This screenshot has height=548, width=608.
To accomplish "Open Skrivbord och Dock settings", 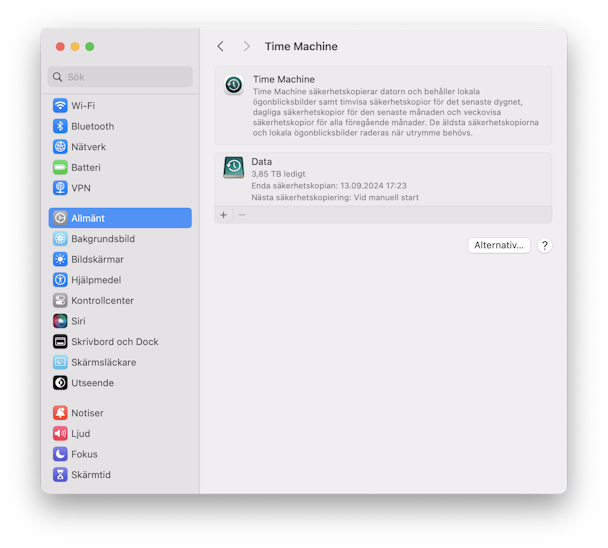I will [x=120, y=341].
